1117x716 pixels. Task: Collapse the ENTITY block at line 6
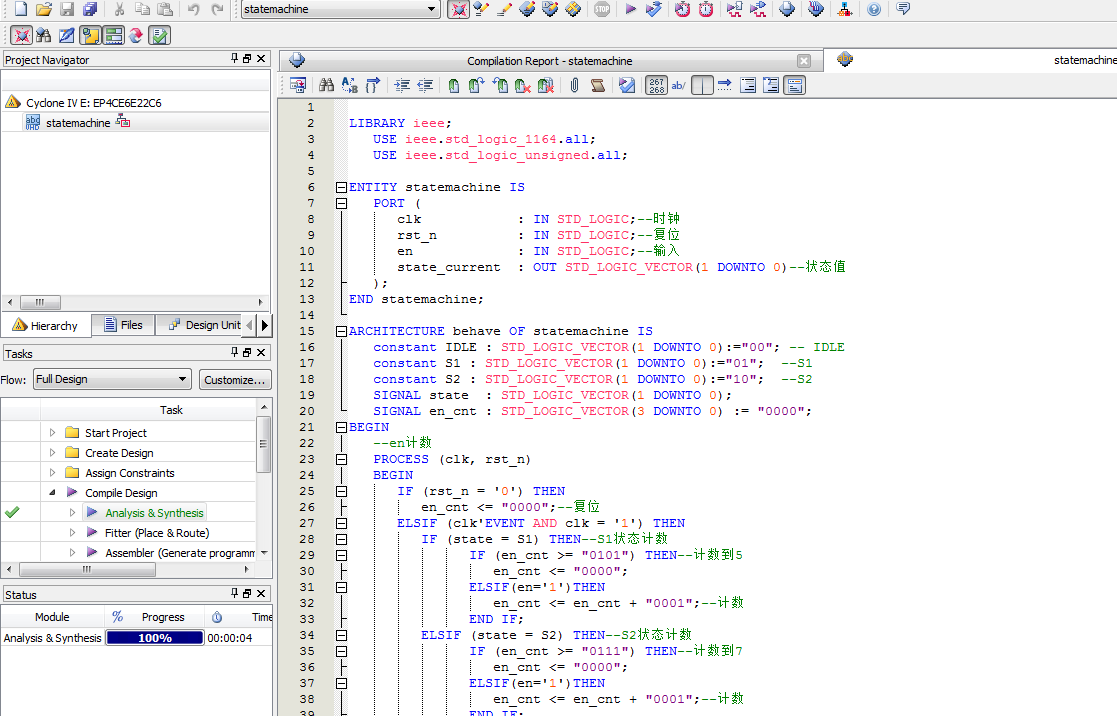click(x=341, y=187)
